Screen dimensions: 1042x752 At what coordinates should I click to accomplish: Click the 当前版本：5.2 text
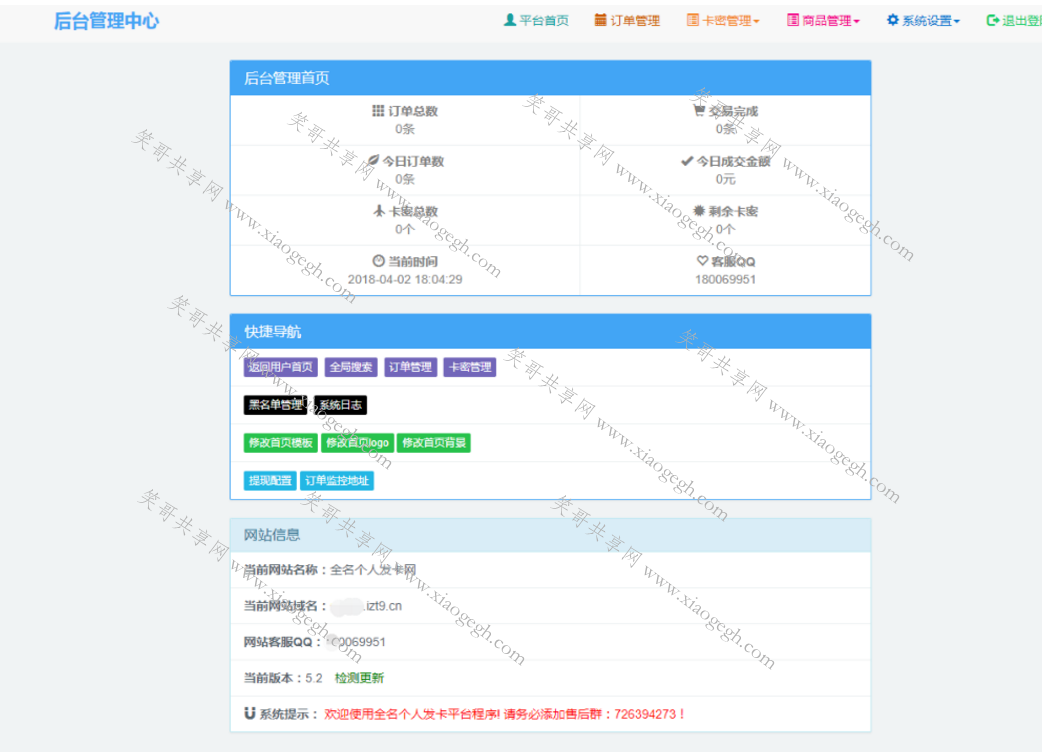pos(283,678)
